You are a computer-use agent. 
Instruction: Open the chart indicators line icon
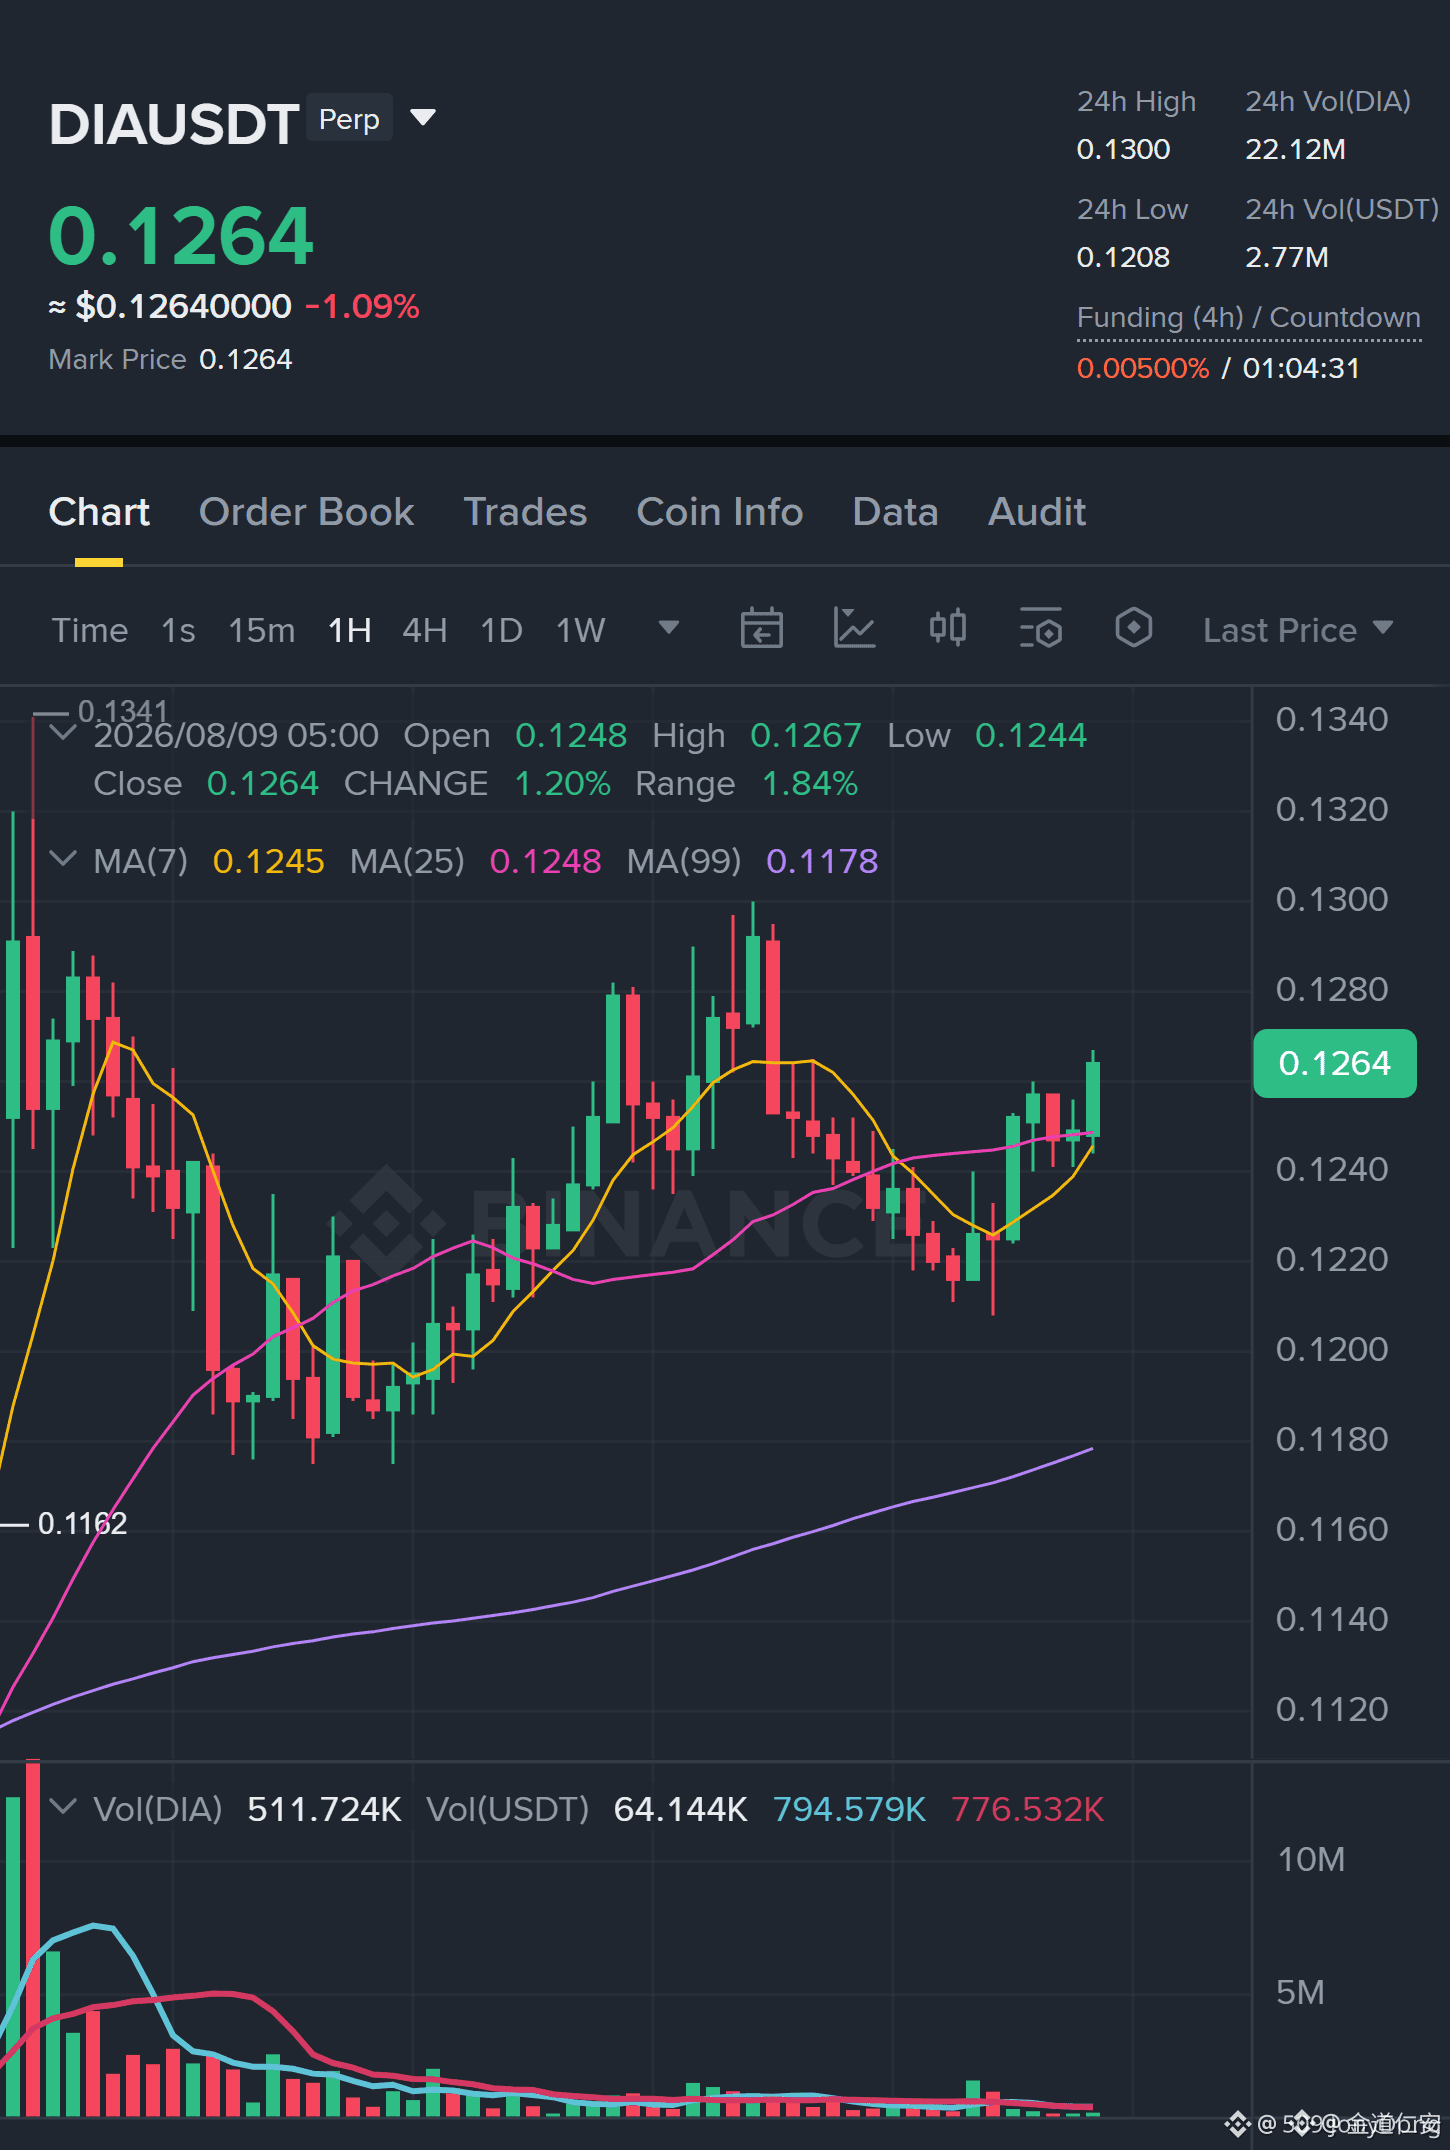[x=854, y=629]
